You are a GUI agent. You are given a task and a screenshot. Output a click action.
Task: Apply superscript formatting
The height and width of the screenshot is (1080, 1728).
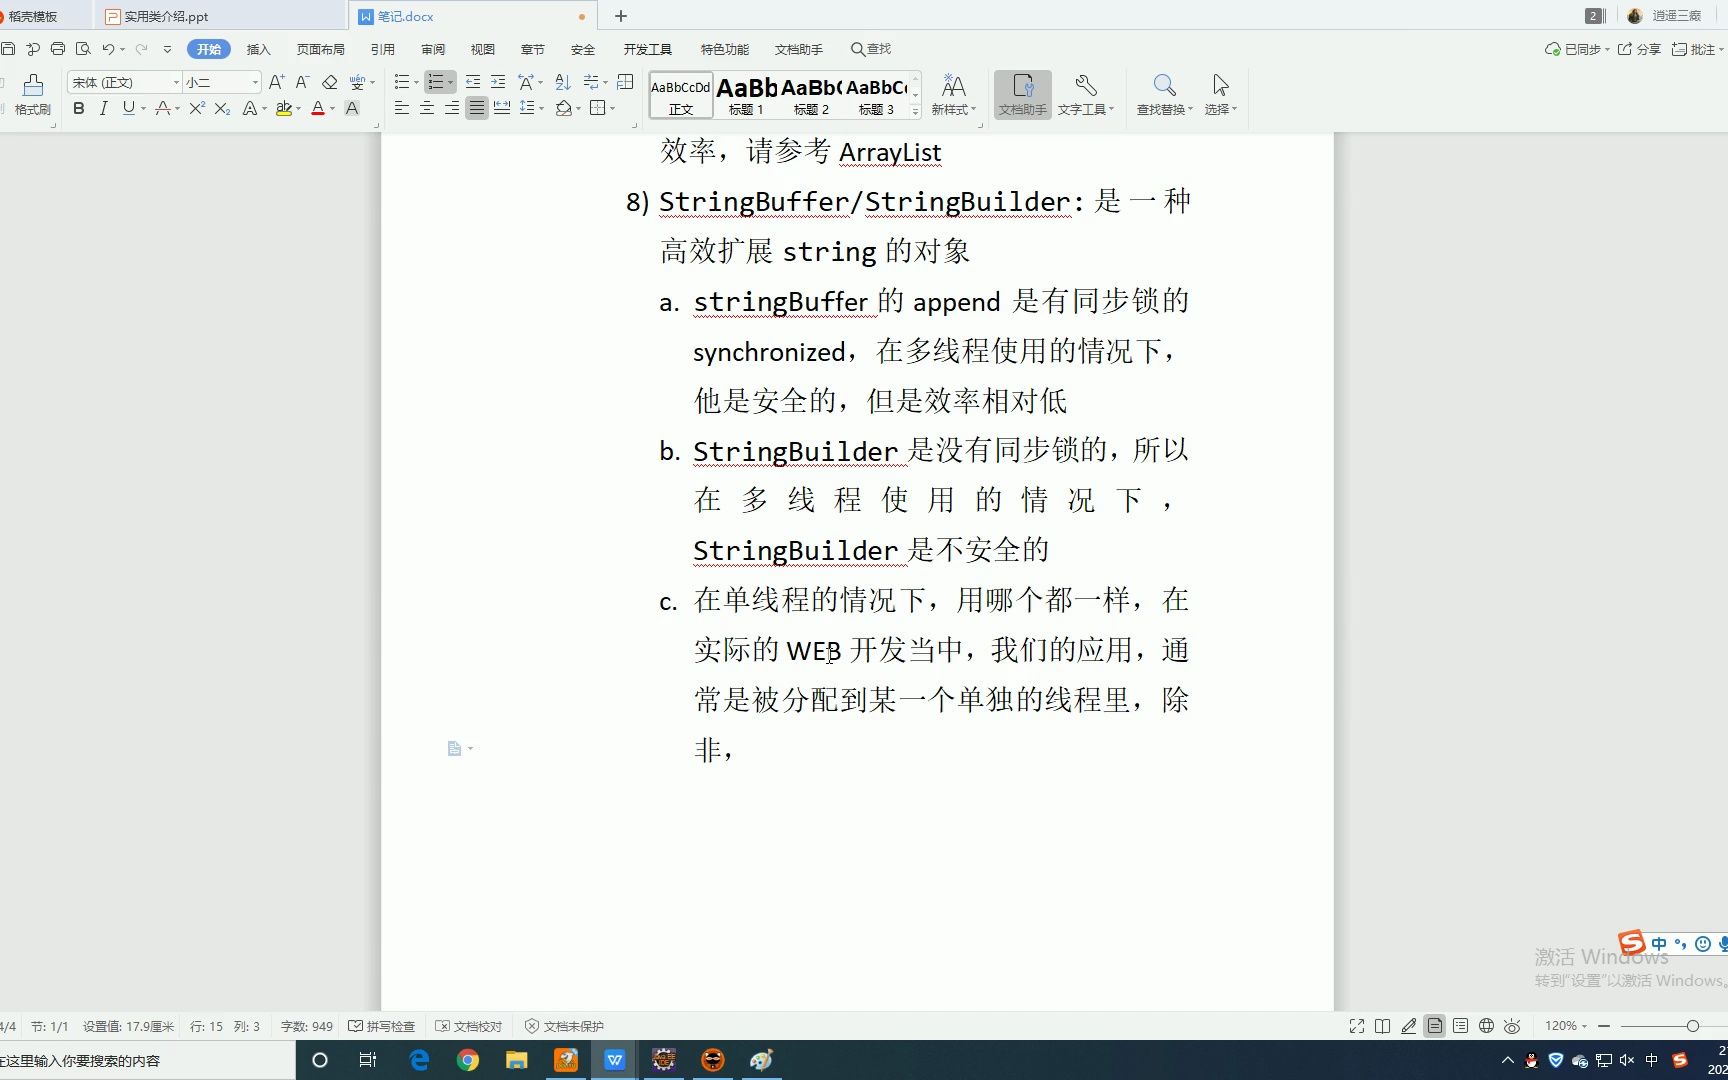(197, 108)
